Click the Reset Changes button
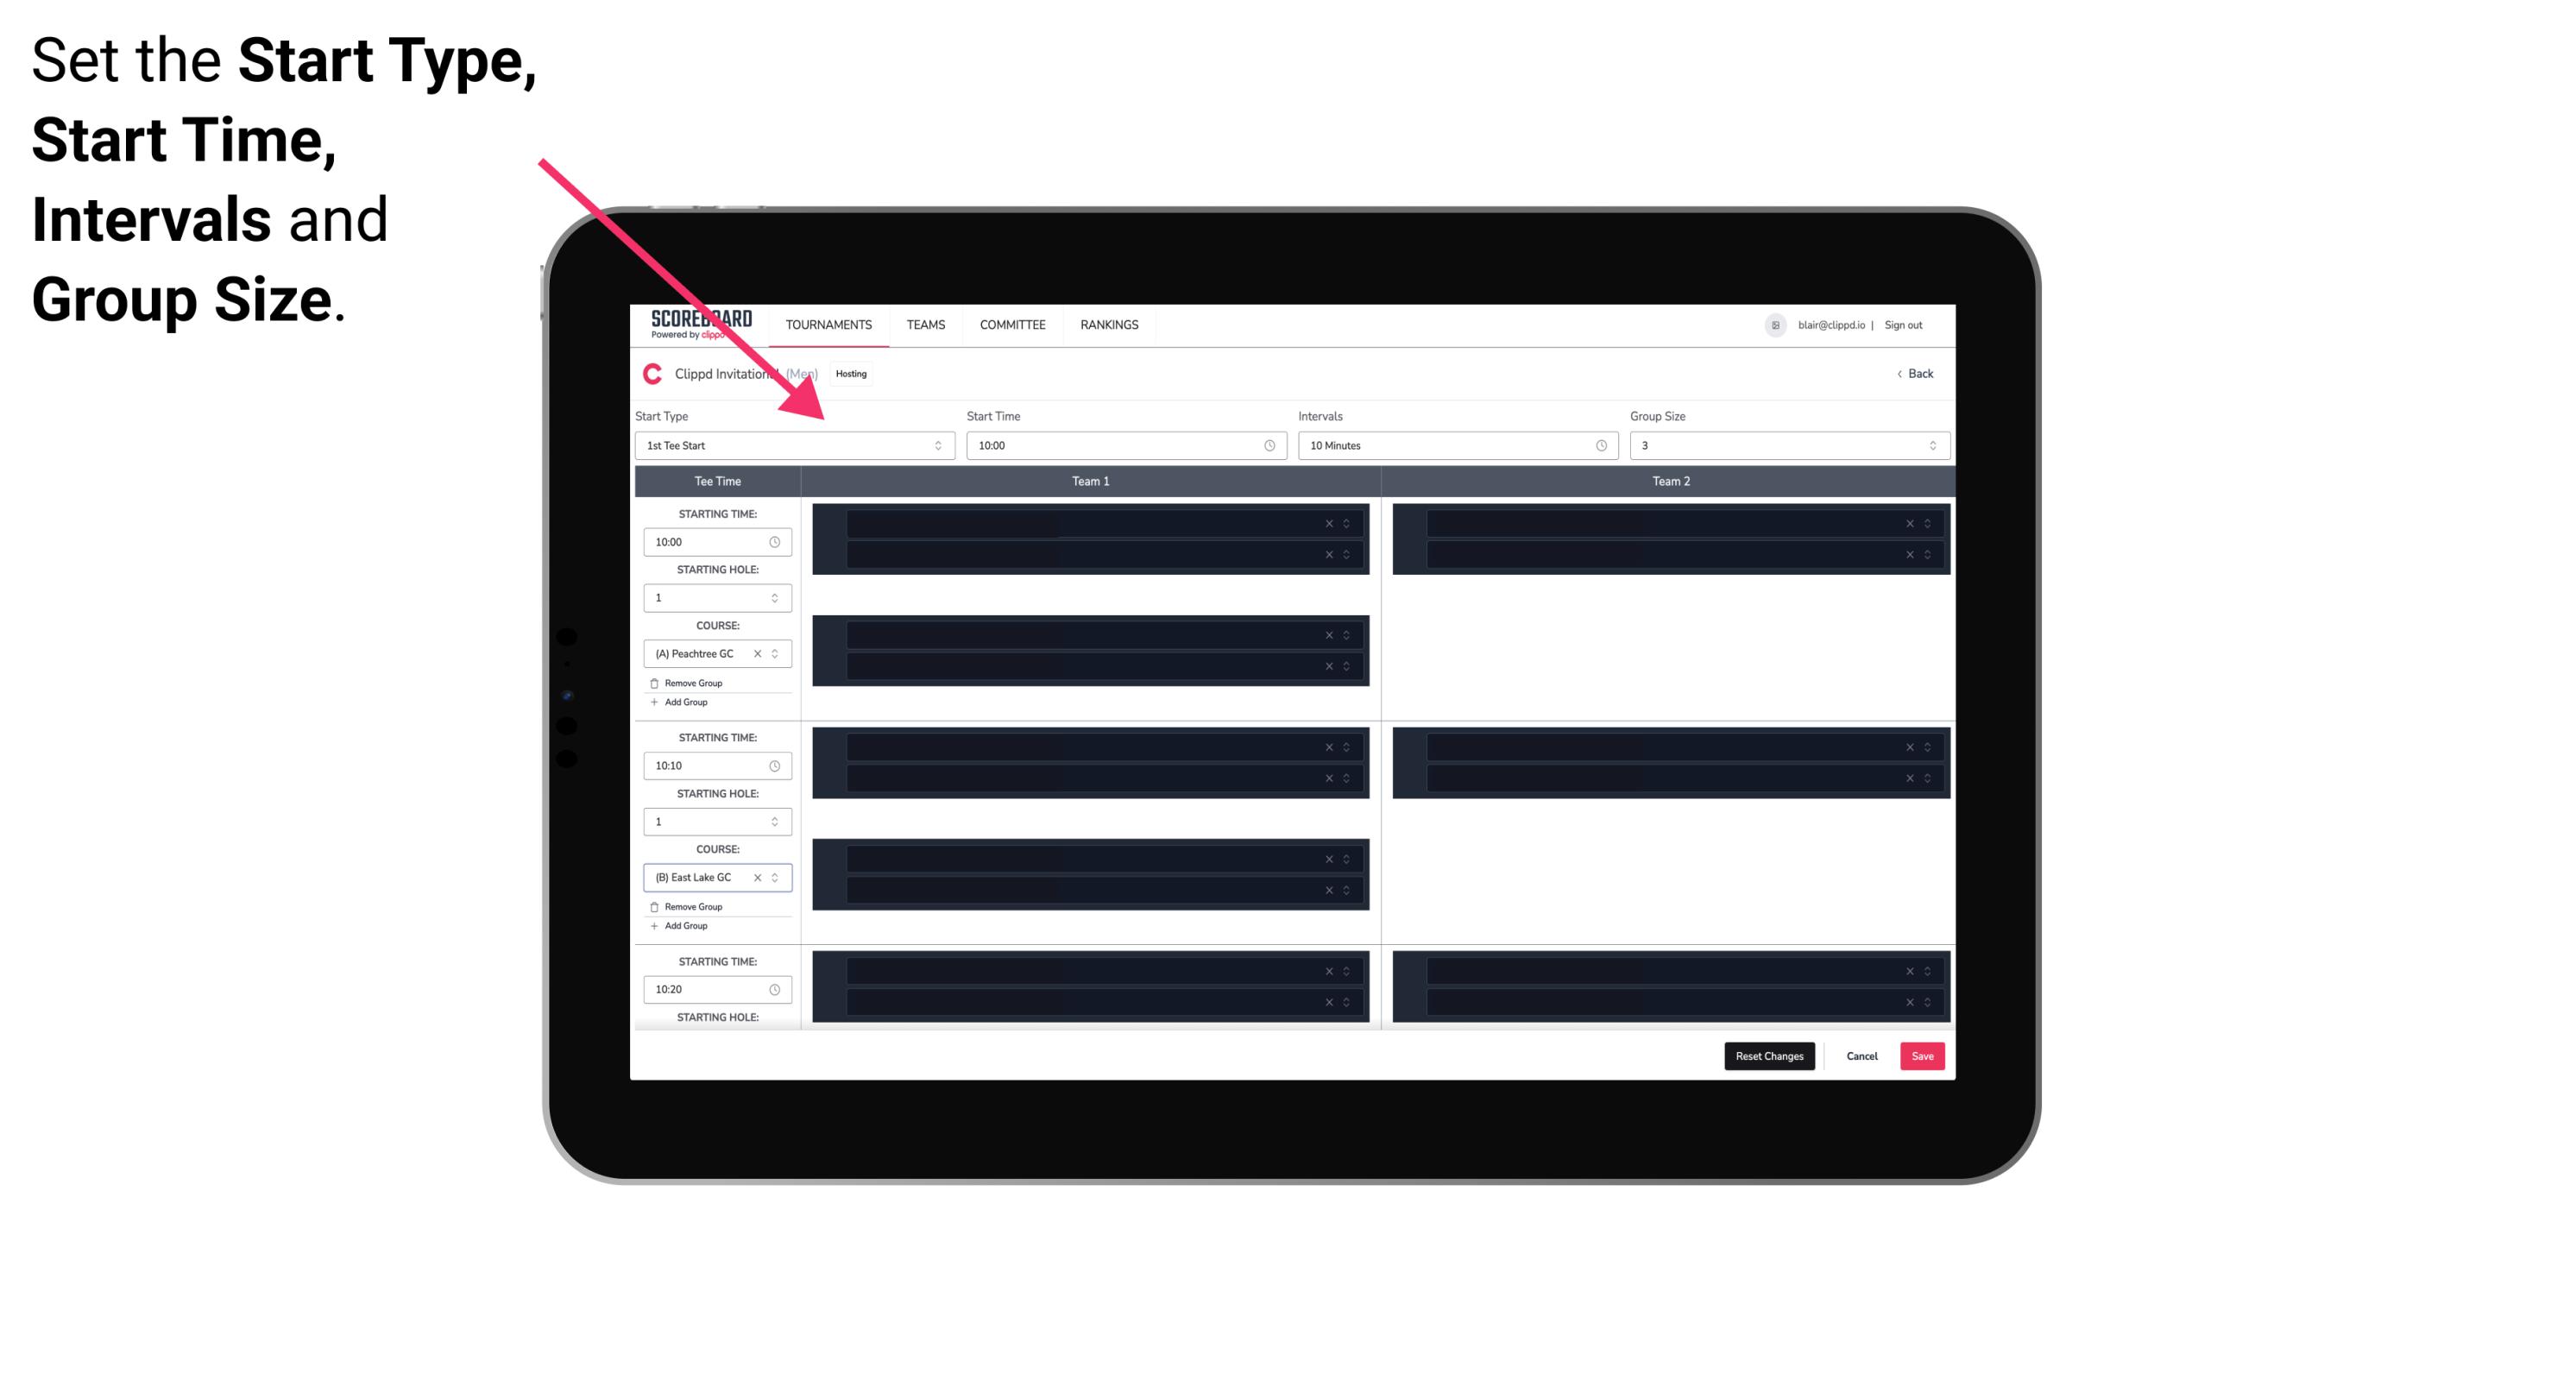 point(1769,1055)
